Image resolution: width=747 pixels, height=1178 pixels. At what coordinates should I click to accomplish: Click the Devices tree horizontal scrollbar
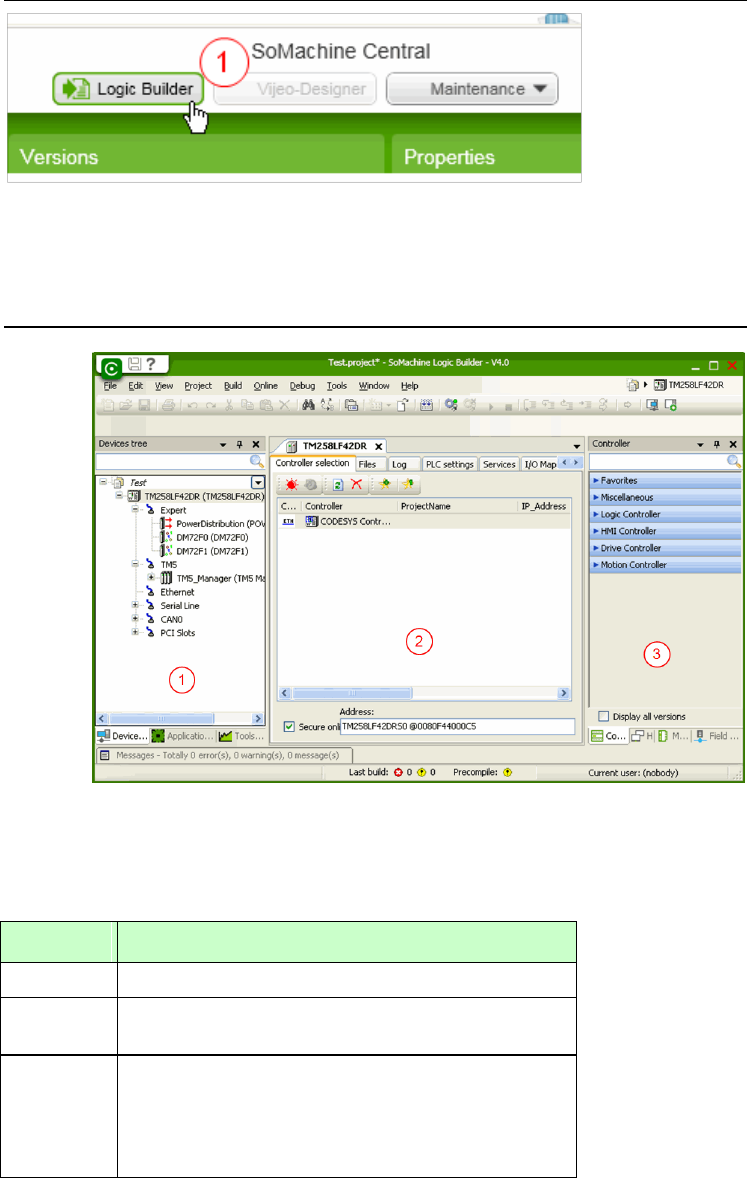[x=180, y=718]
